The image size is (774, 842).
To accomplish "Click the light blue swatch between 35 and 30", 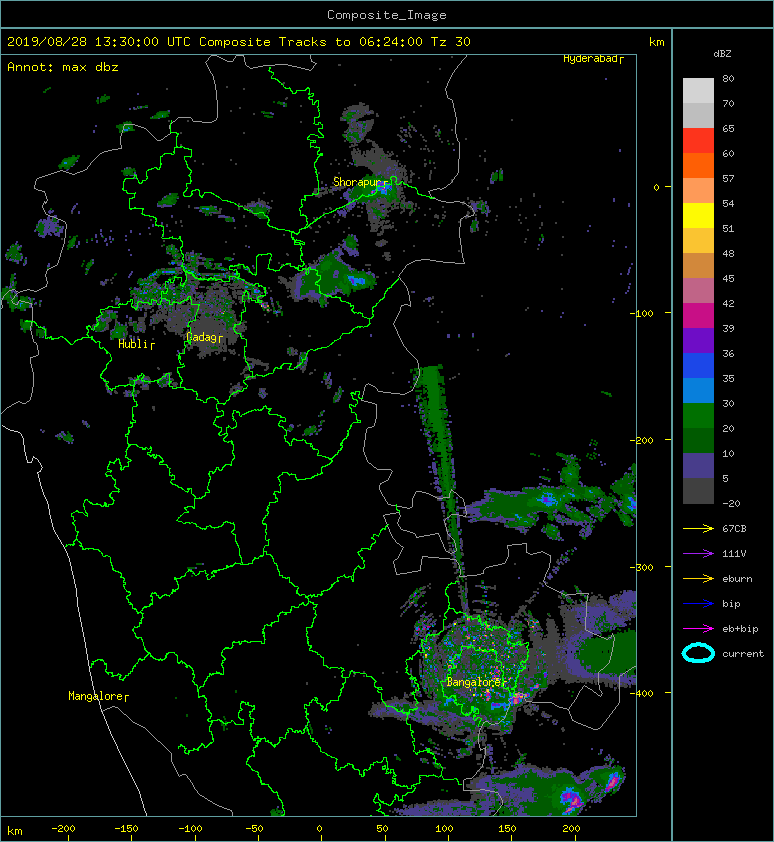I will [698, 391].
